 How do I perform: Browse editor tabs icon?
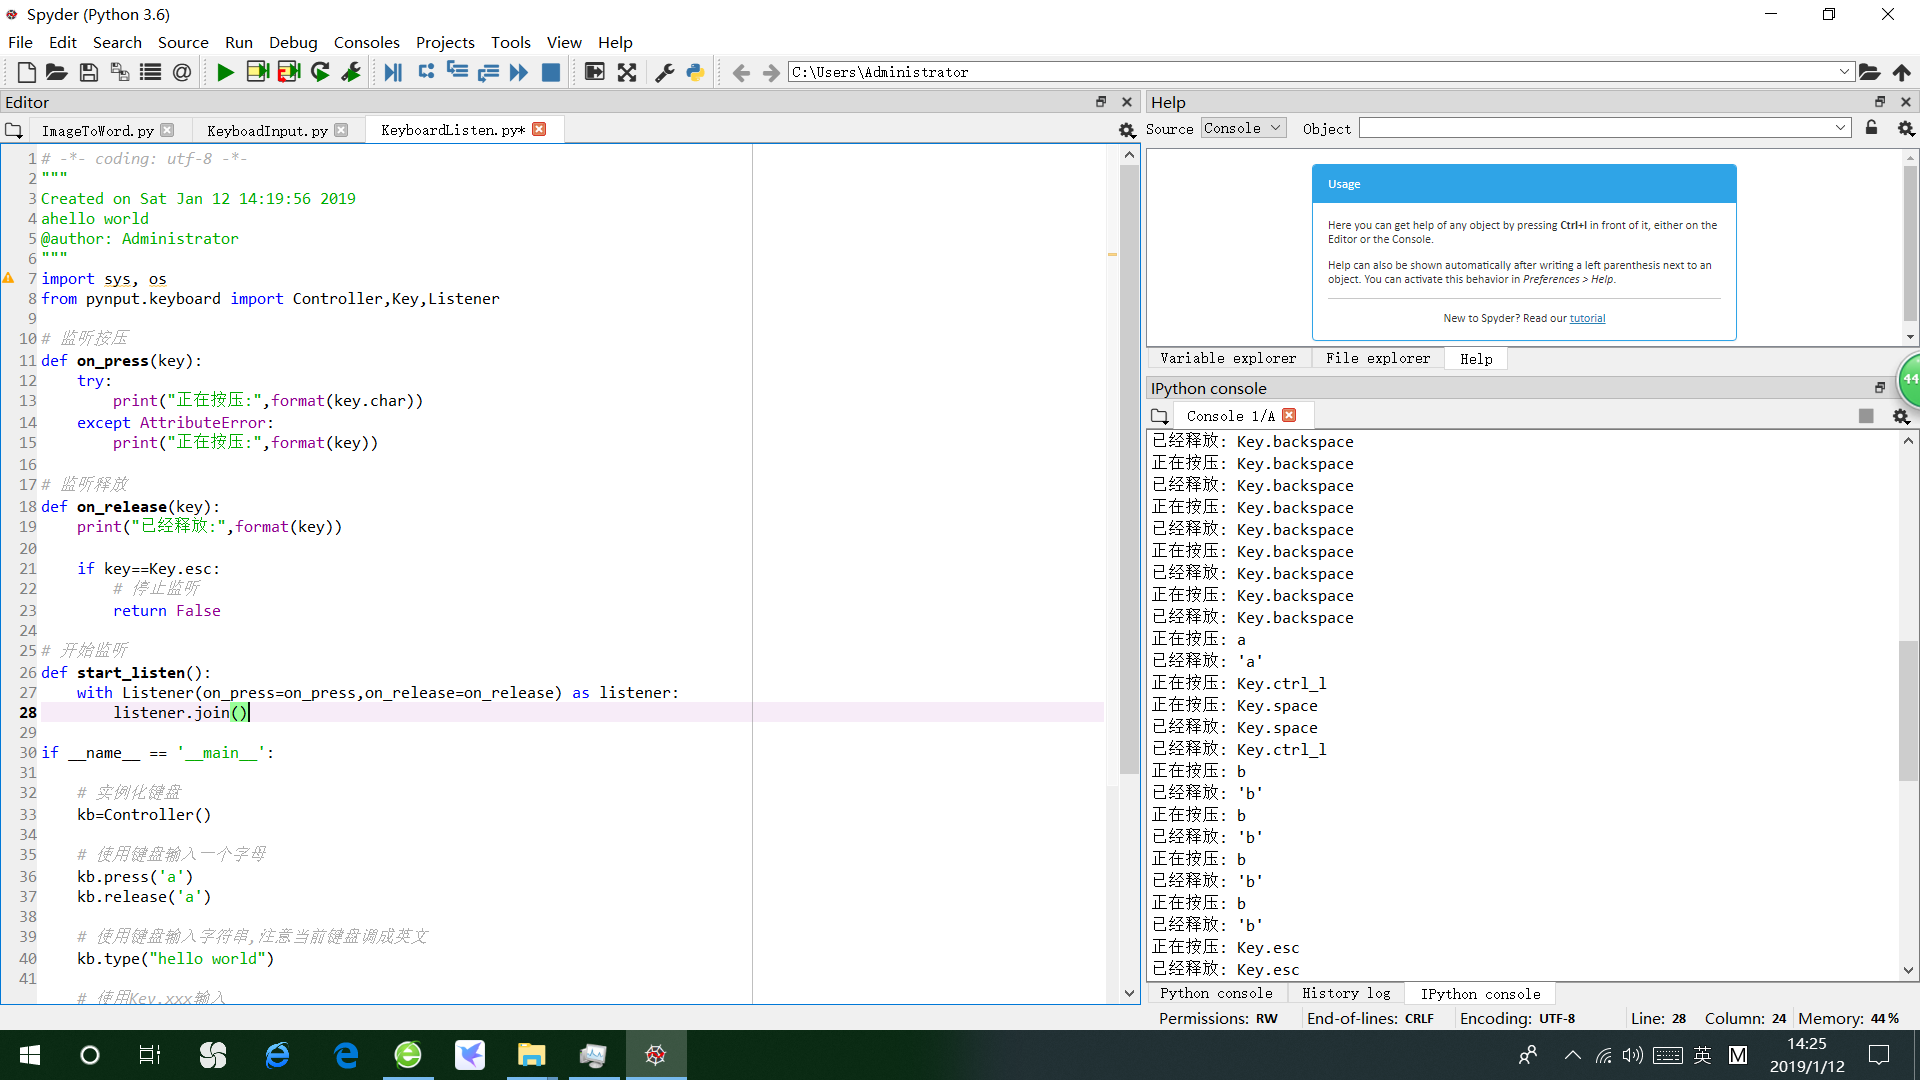(14, 130)
